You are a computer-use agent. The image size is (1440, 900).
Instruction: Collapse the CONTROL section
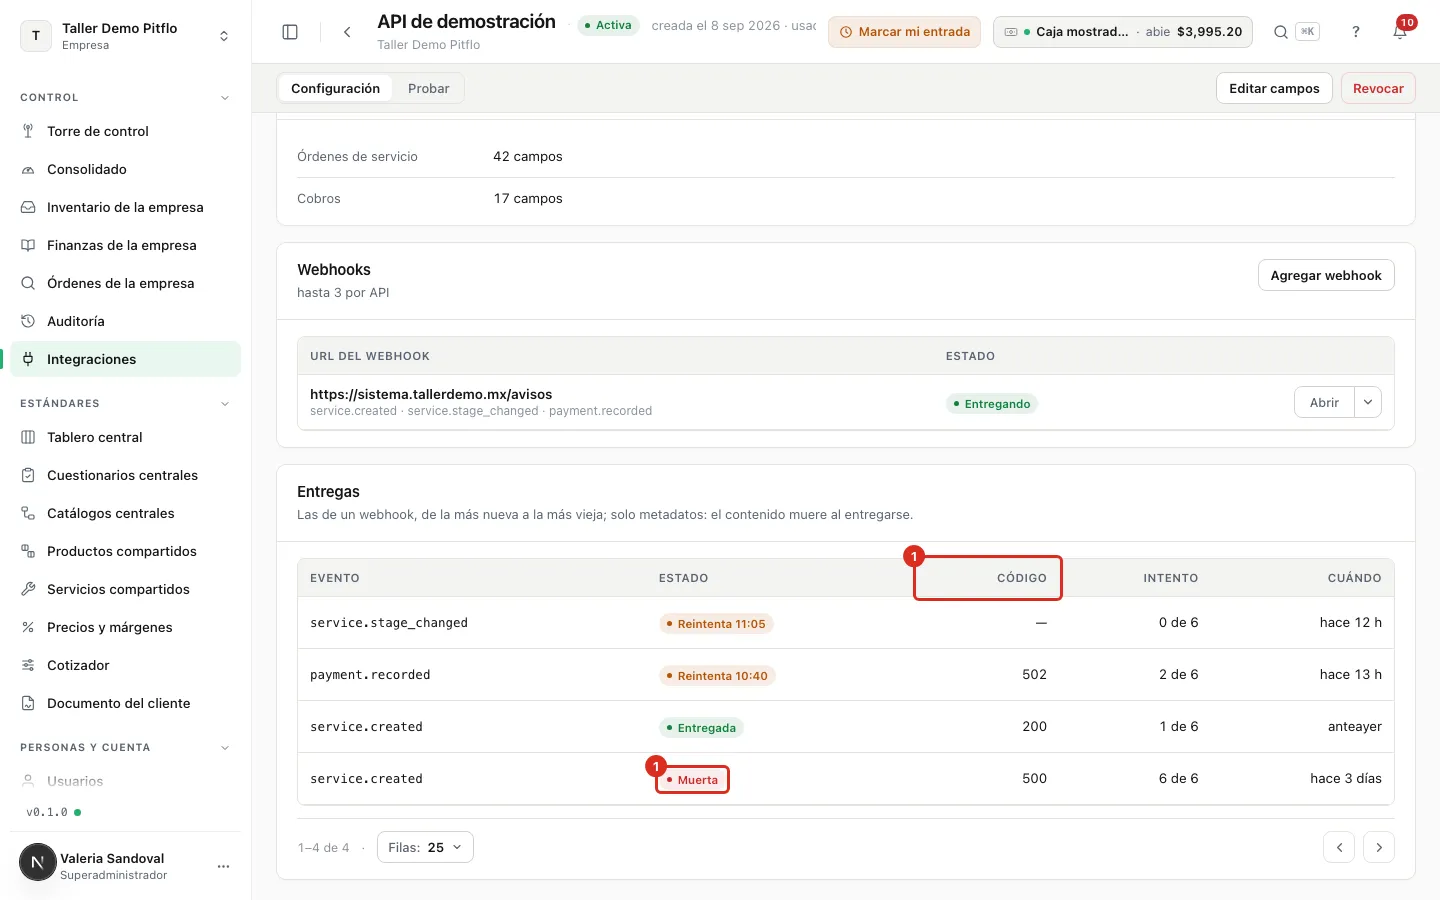click(225, 98)
